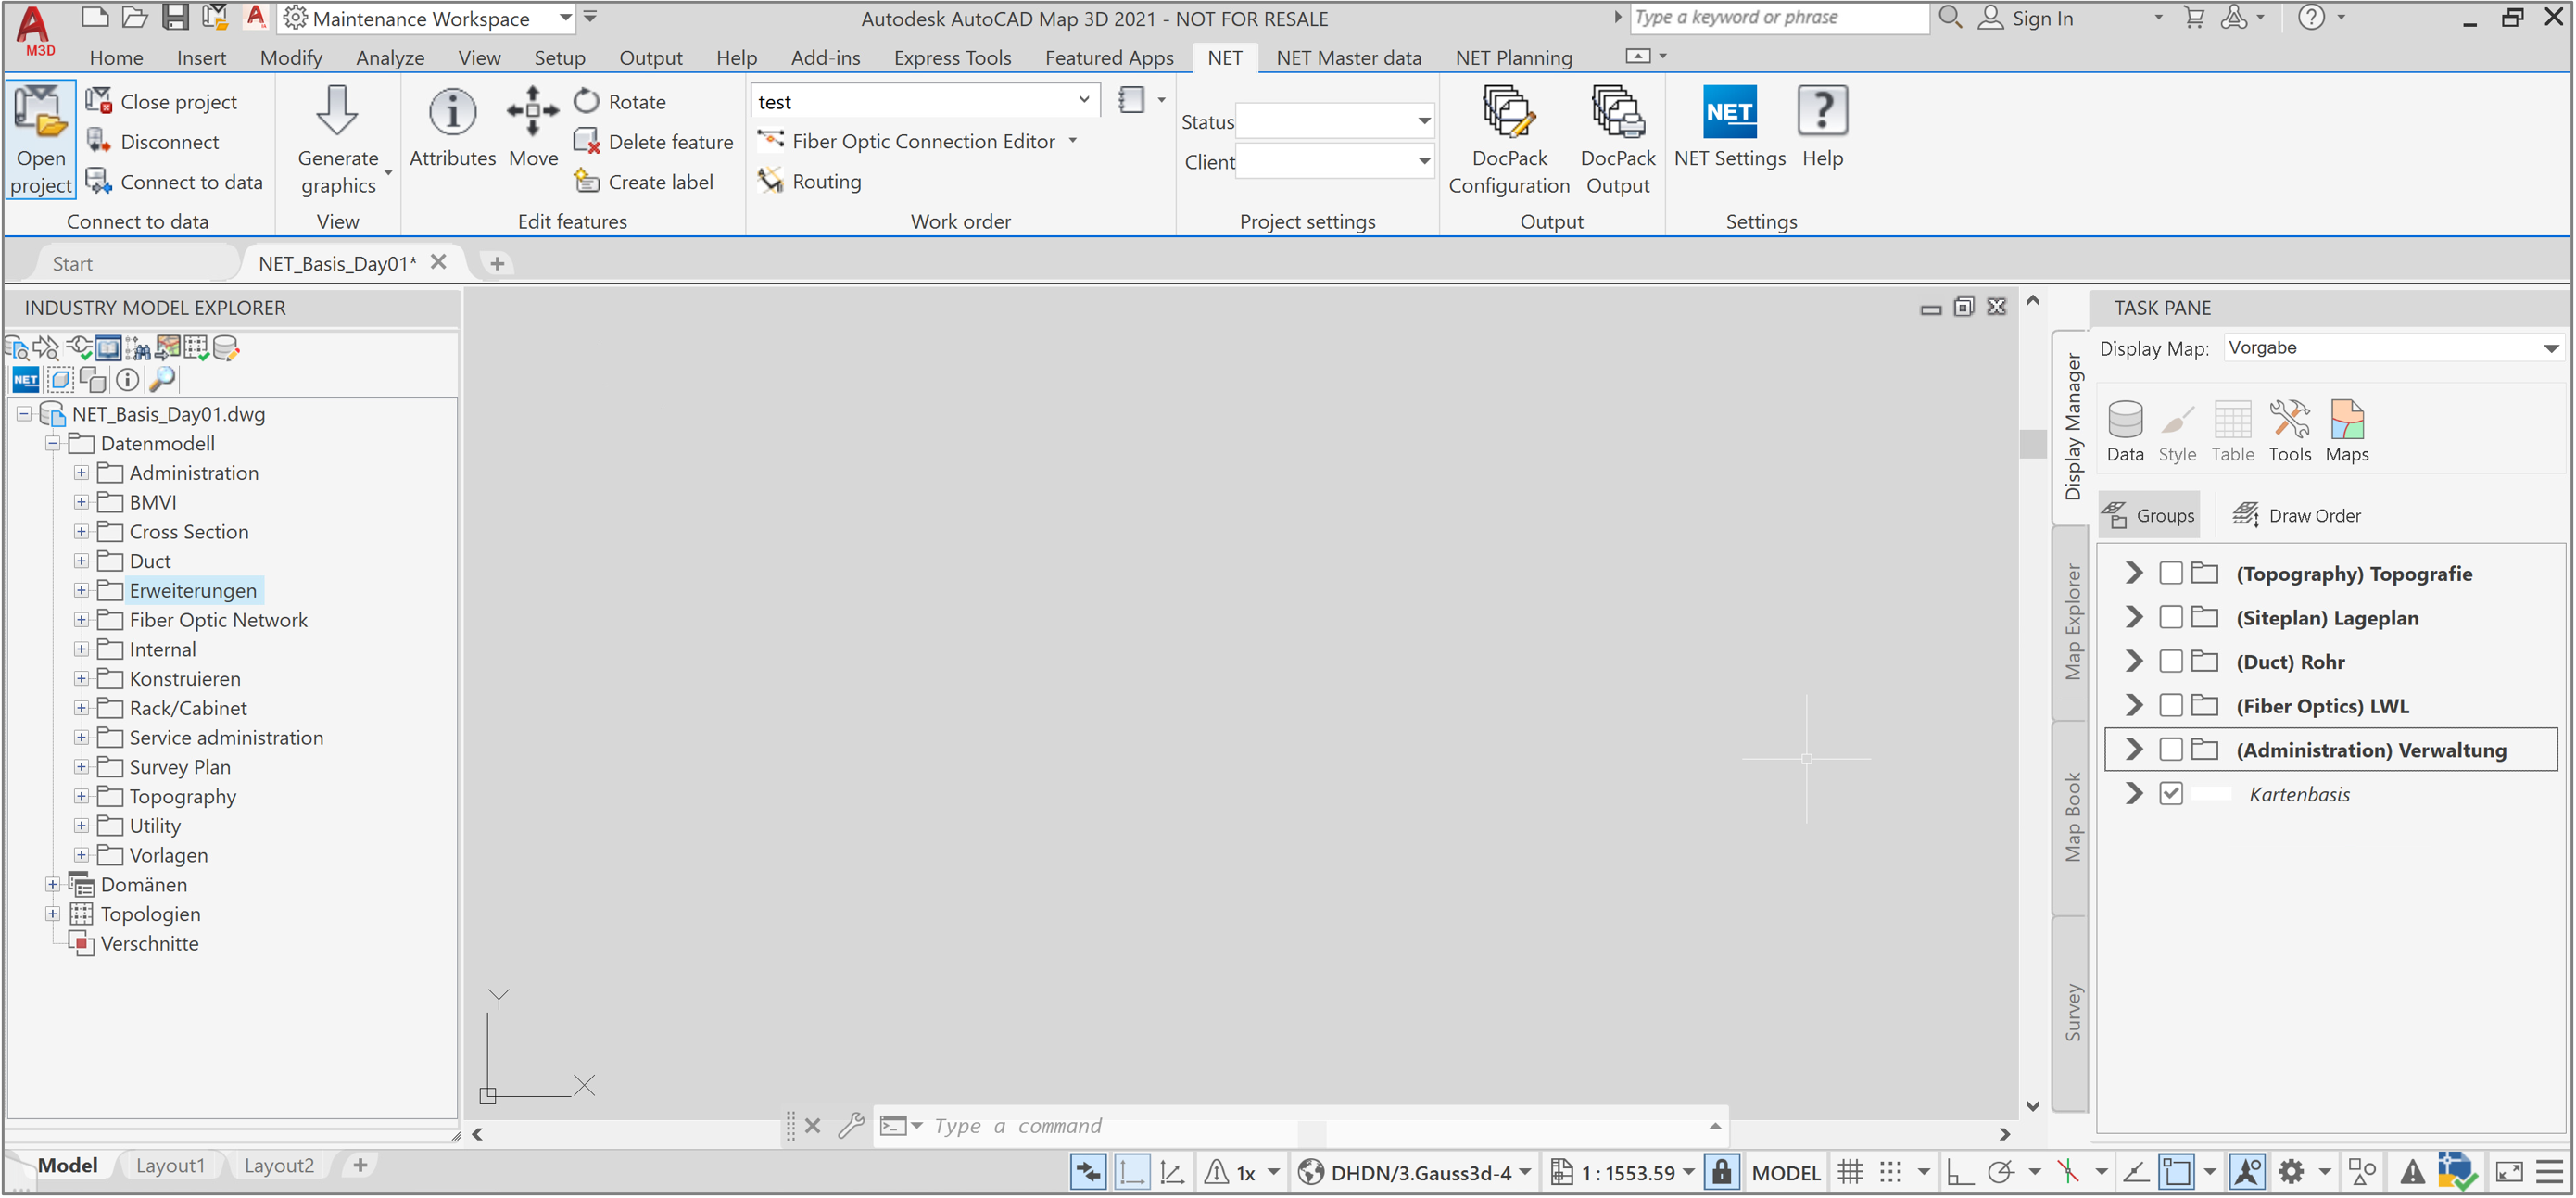Expand the Domänen node
The height and width of the screenshot is (1198, 2576).
point(52,885)
